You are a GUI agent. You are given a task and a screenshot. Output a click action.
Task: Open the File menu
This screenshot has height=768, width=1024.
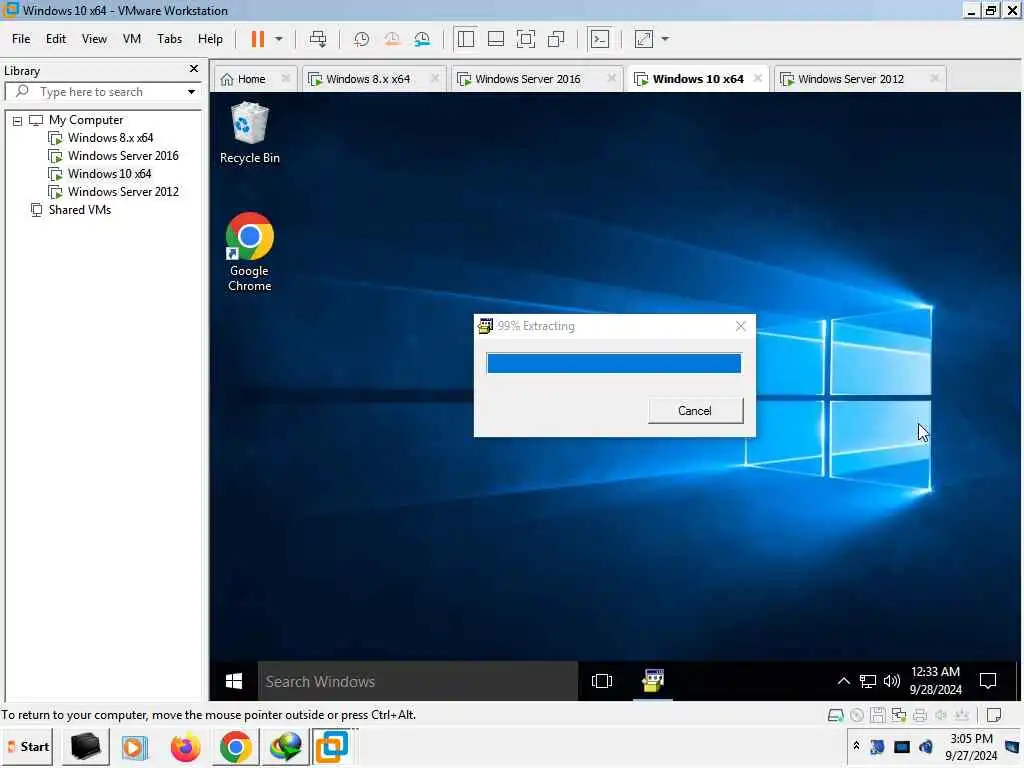tap(21, 39)
